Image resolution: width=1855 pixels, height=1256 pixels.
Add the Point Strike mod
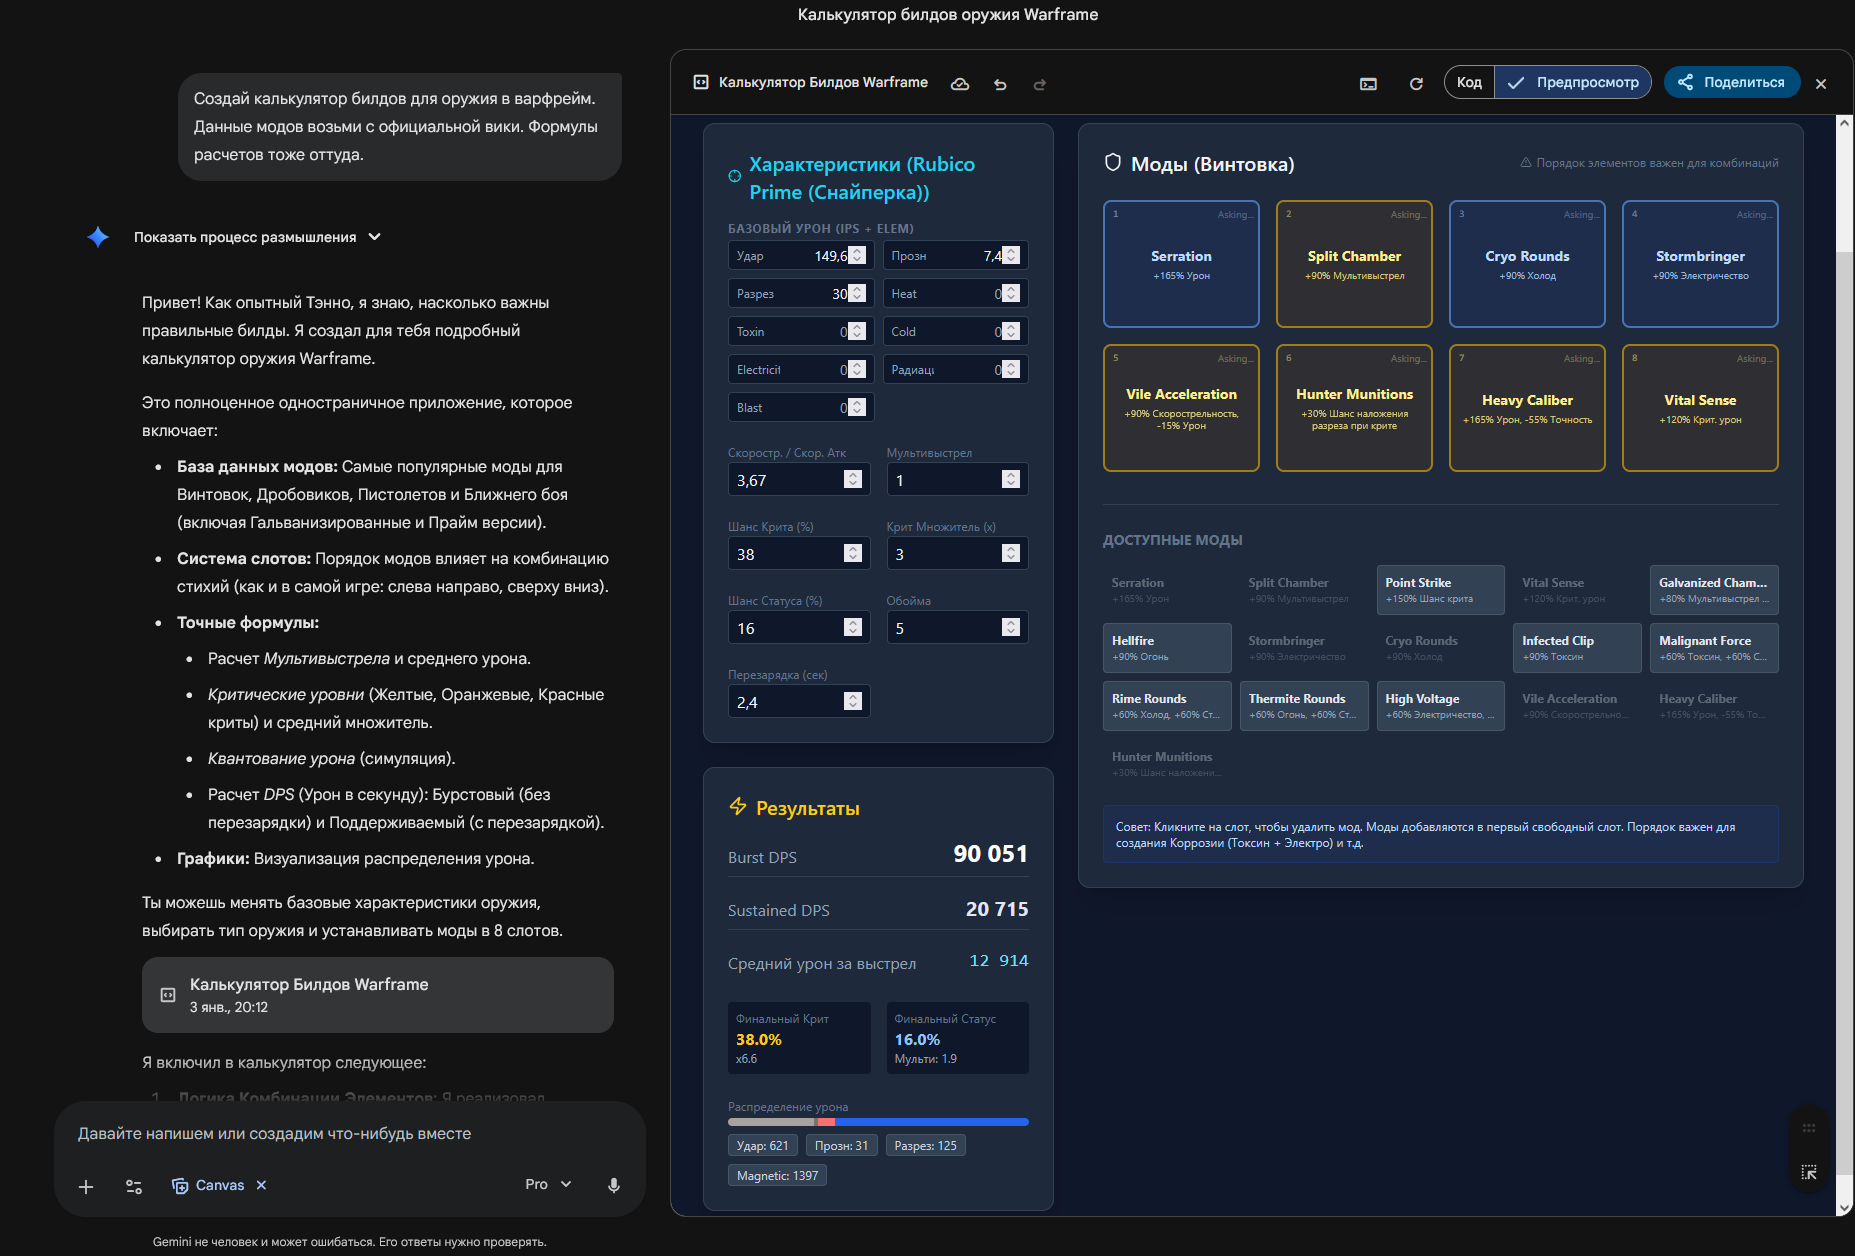click(1440, 590)
